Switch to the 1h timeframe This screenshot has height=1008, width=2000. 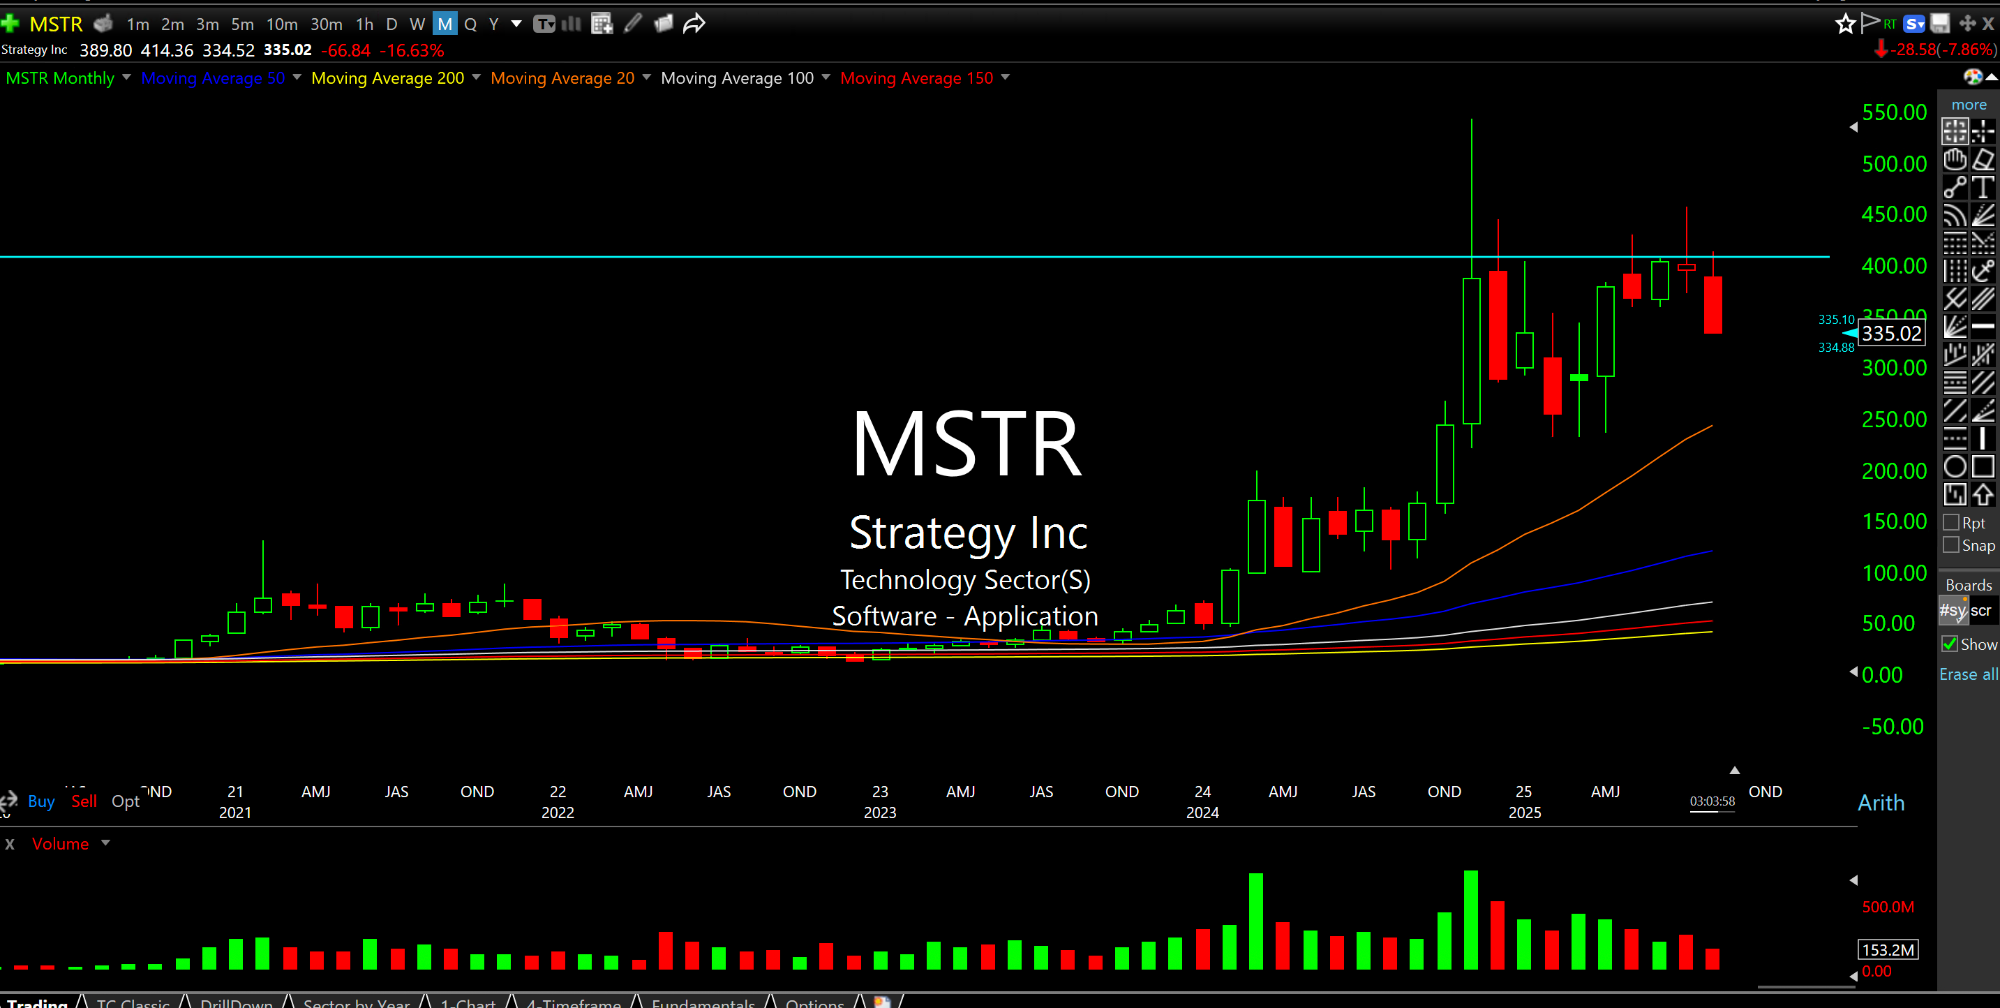365,23
